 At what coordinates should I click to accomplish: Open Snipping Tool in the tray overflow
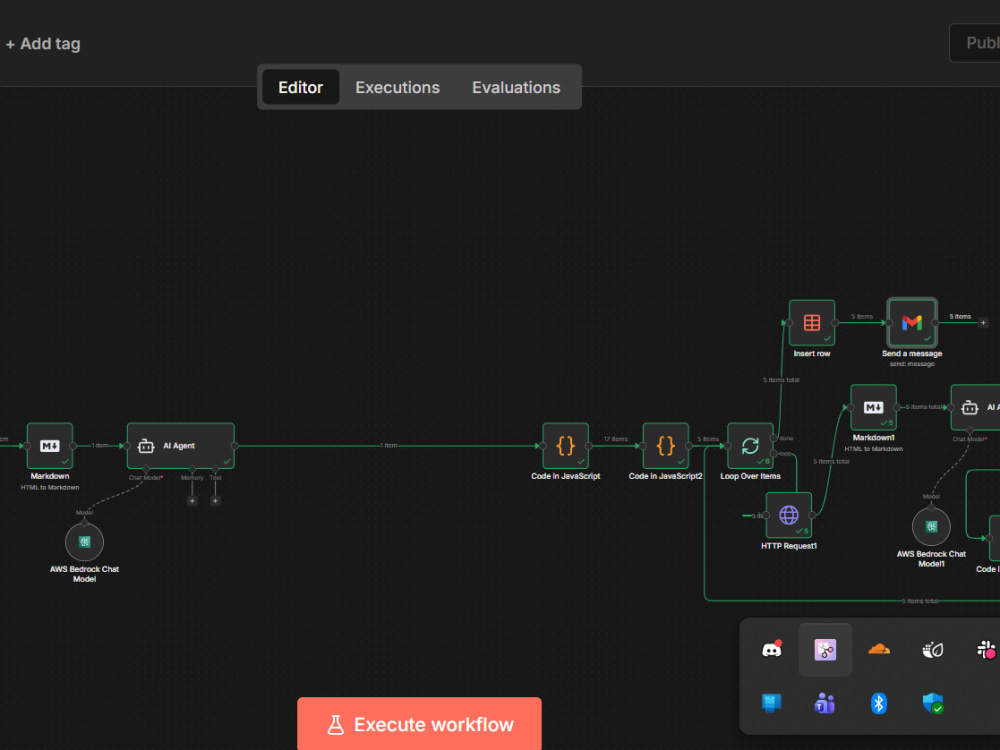click(825, 650)
